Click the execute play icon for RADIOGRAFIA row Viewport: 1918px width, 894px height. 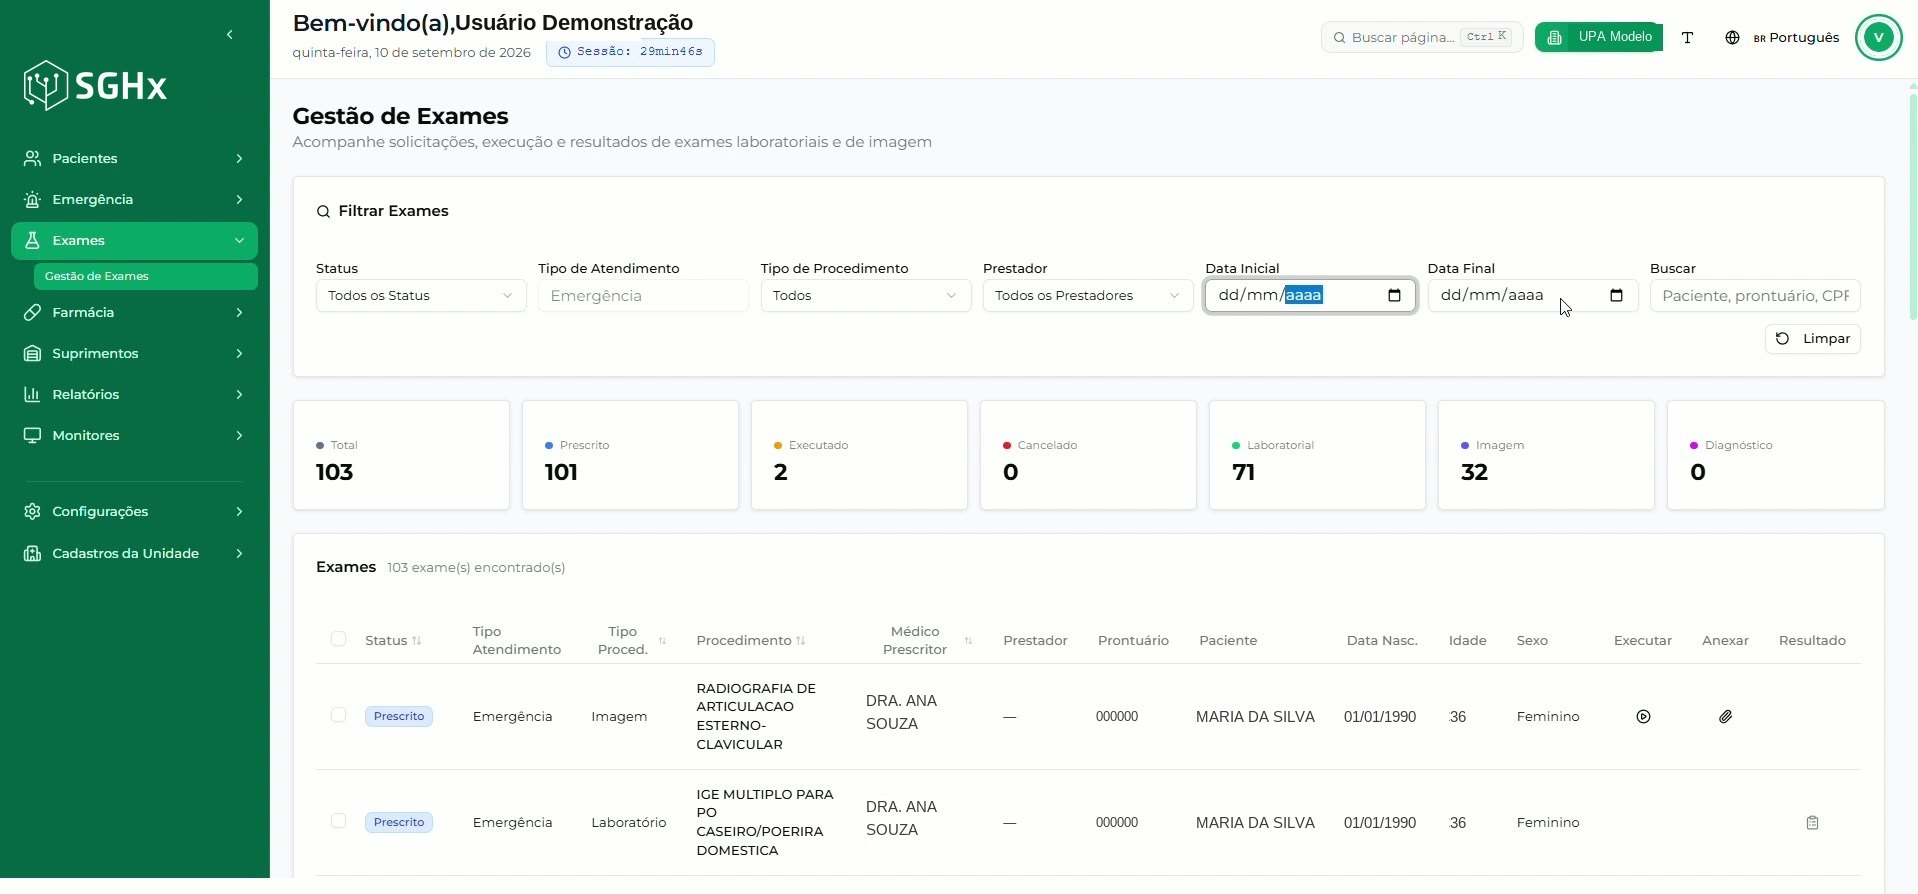point(1643,716)
